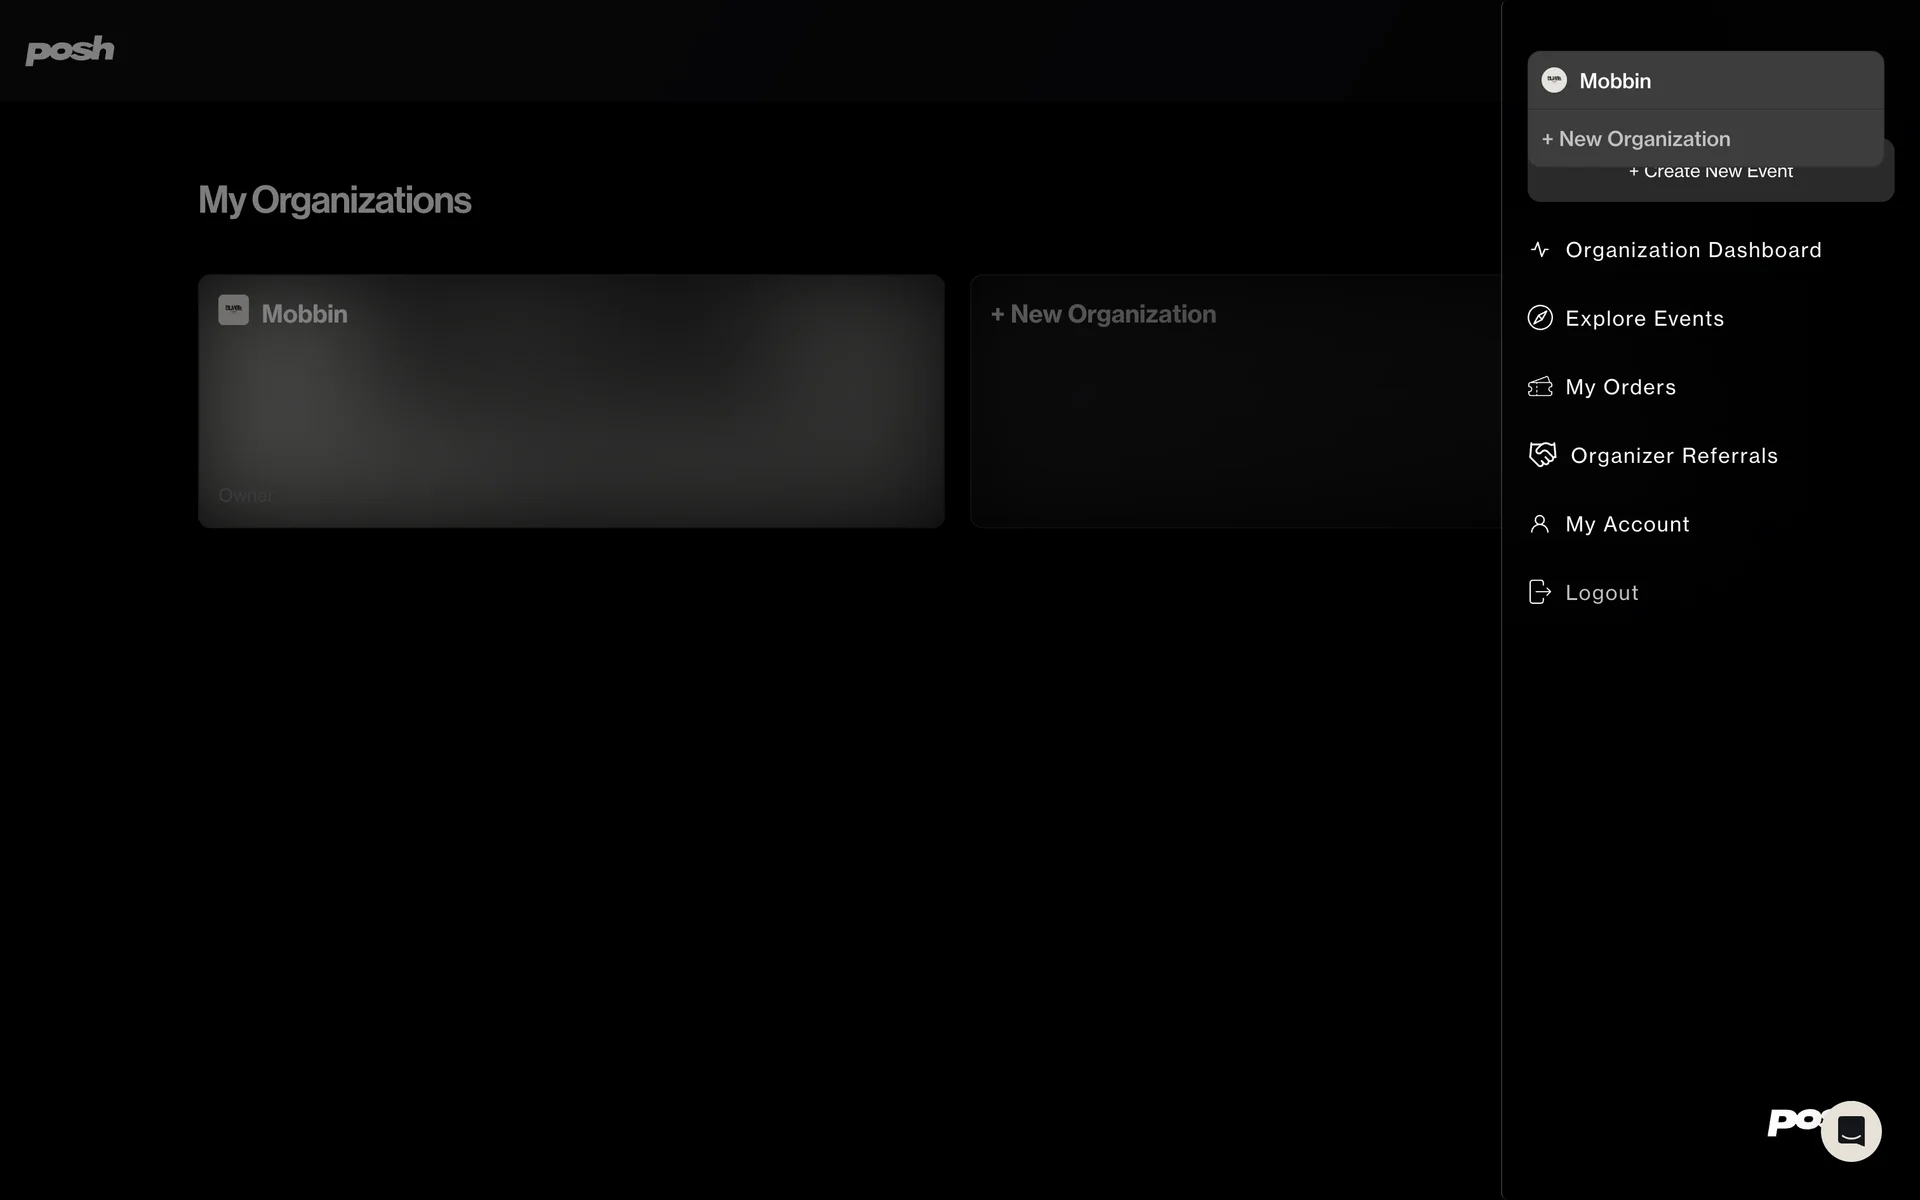This screenshot has height=1200, width=1920.
Task: Open Organization Dashboard menu item
Action: coord(1693,250)
